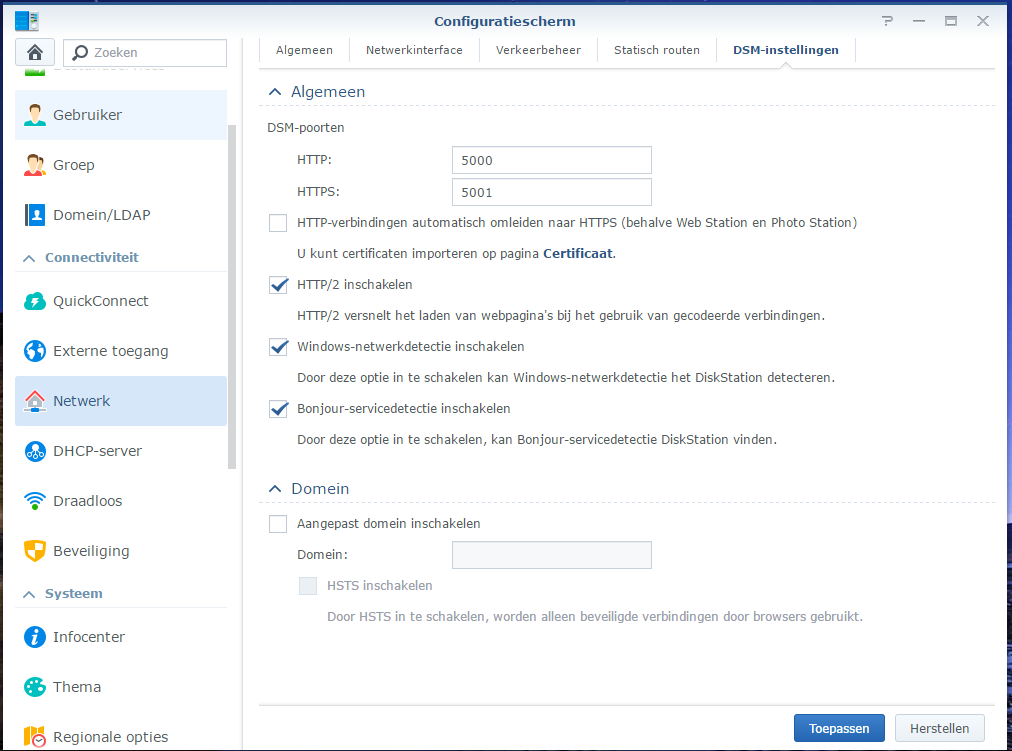Collapse the Domein section chevron
This screenshot has height=751, width=1012.
pyautogui.click(x=274, y=489)
